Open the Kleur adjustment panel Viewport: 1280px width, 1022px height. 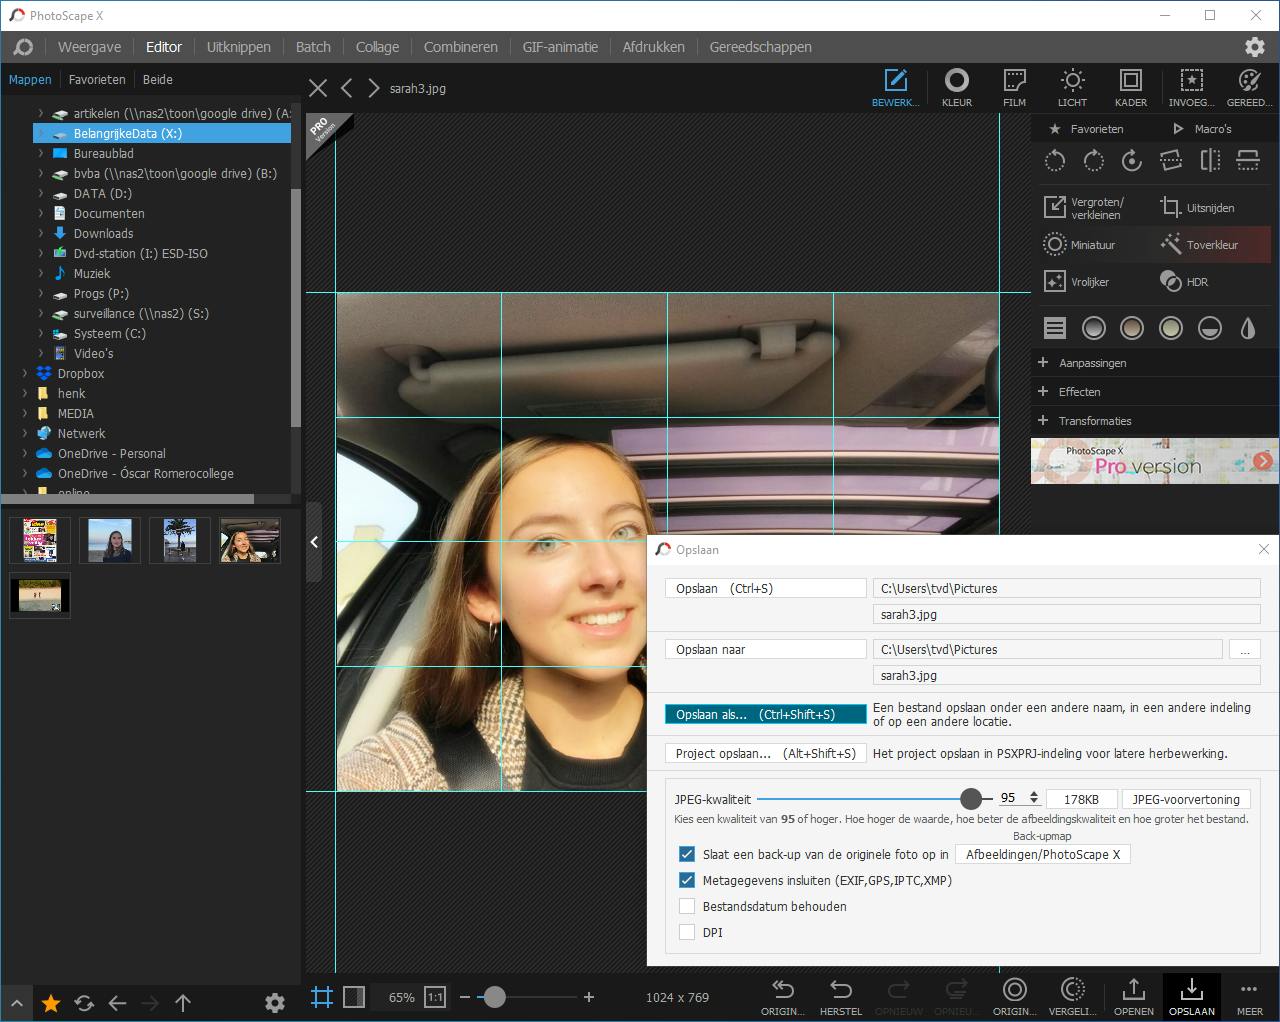coord(957,88)
